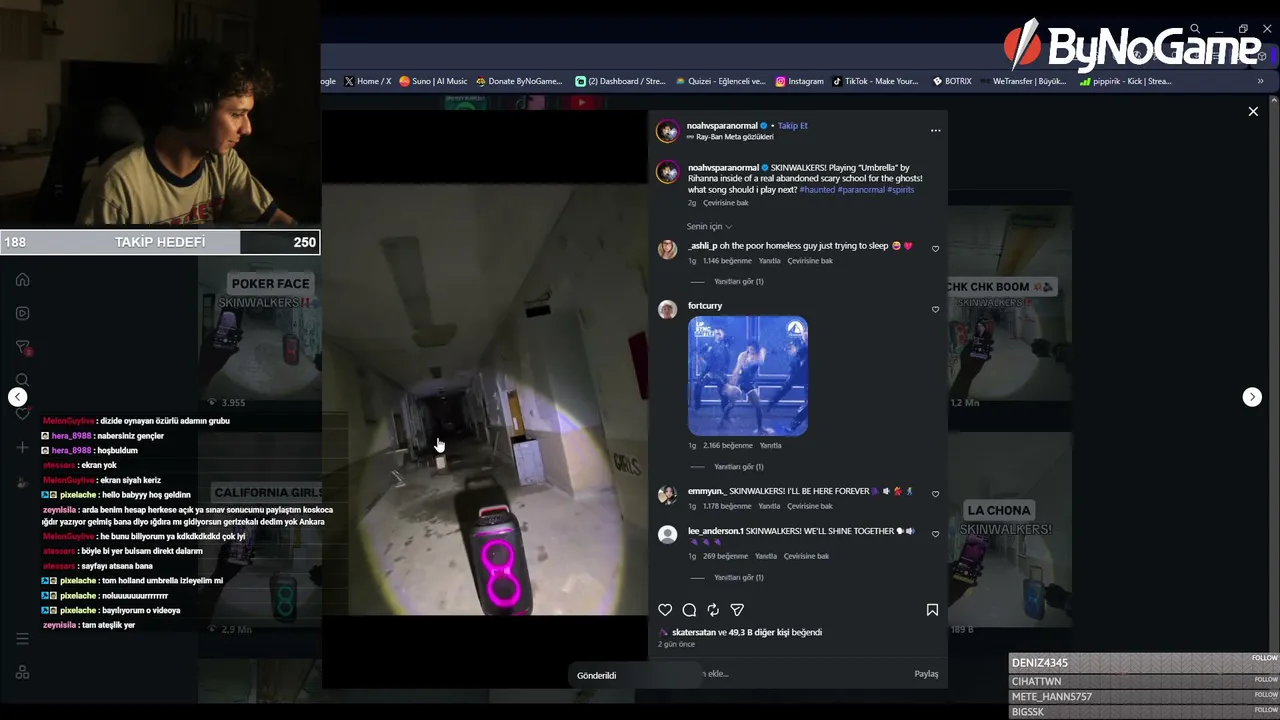Open the Instagram bookmark in the bookmarks bar
The width and height of the screenshot is (1280, 720).
coord(799,81)
